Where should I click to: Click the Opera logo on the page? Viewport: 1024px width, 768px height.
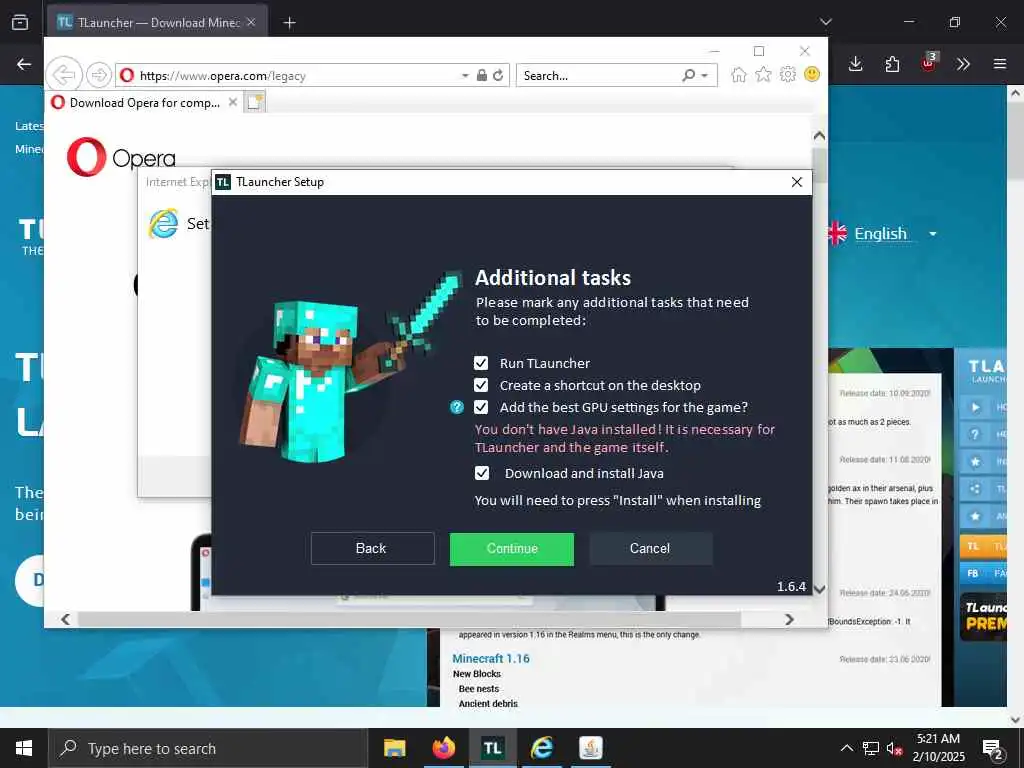click(x=121, y=157)
